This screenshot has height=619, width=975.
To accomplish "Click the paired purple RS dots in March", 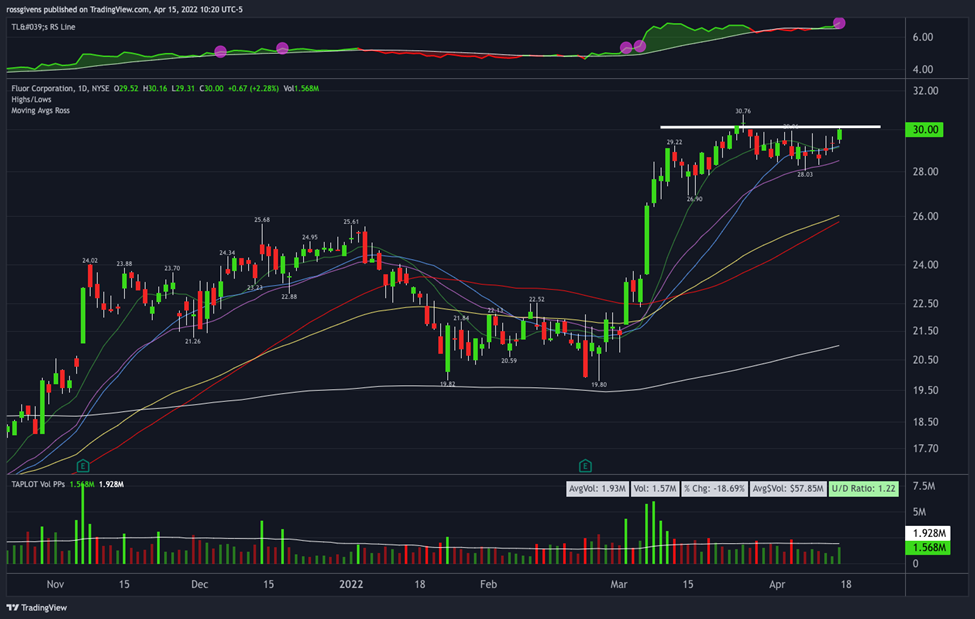I will click(633, 47).
